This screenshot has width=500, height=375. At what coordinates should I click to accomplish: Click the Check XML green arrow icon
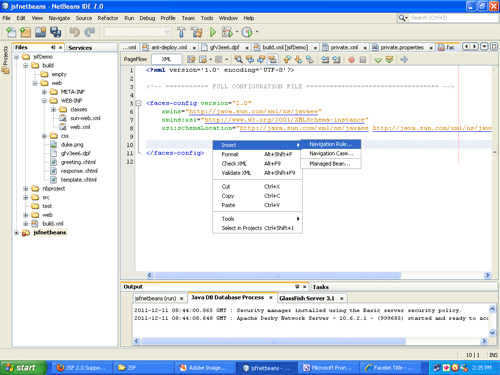[378, 60]
